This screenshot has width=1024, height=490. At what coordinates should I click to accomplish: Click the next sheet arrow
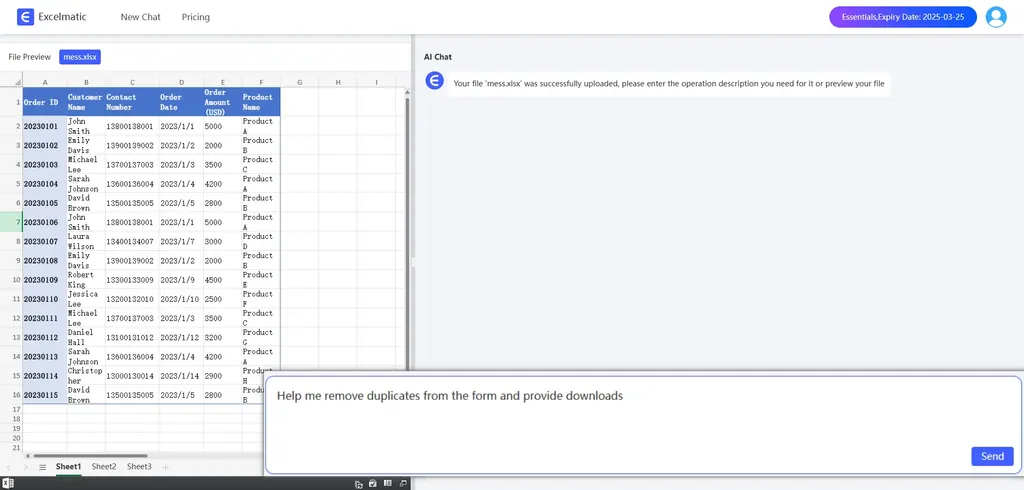(x=25, y=467)
